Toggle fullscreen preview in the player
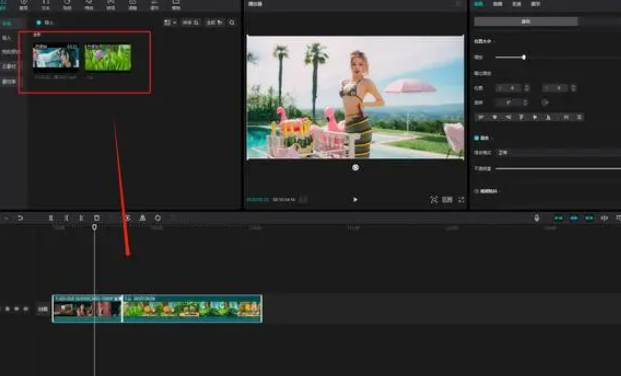Viewport: 621px width, 376px height. [461, 200]
